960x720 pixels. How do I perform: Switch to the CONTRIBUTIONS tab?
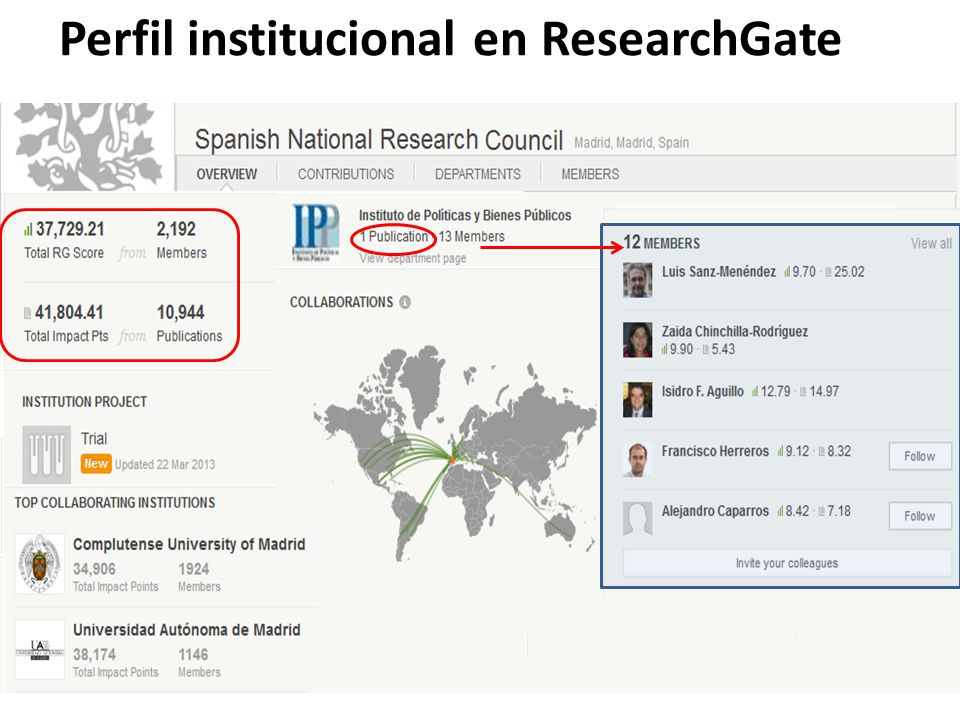pos(346,174)
